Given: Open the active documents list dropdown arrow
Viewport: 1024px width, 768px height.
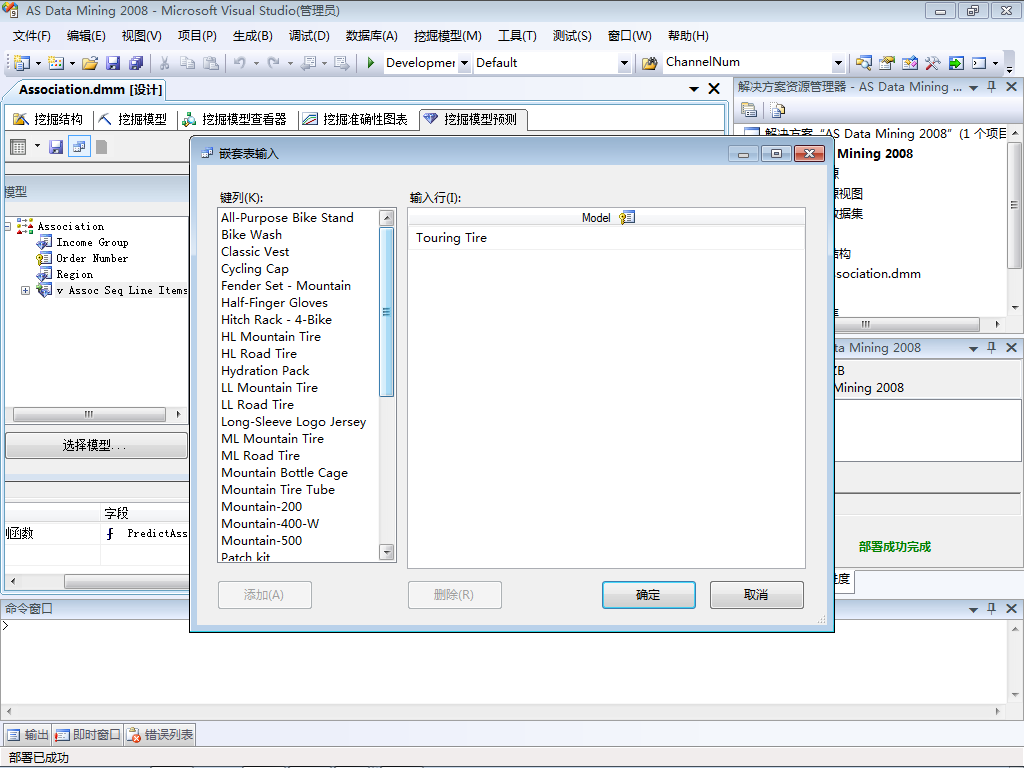Looking at the screenshot, I should (x=694, y=88).
